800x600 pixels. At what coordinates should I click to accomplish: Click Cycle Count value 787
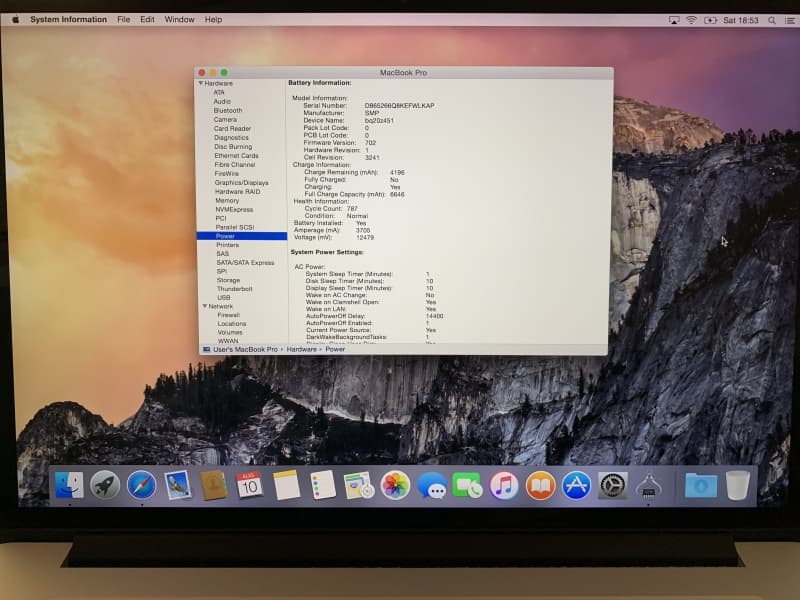352,209
